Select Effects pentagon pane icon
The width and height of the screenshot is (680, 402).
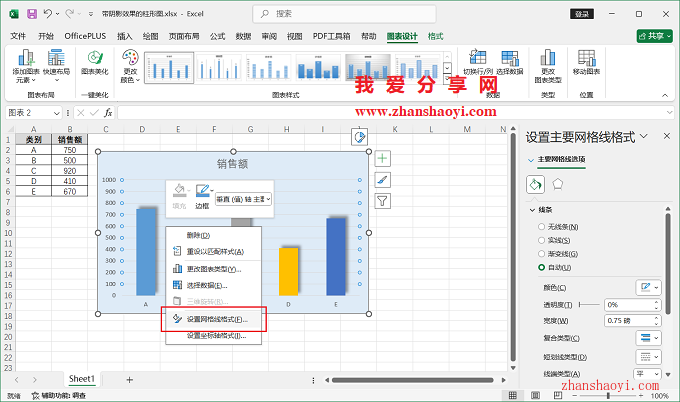click(558, 184)
